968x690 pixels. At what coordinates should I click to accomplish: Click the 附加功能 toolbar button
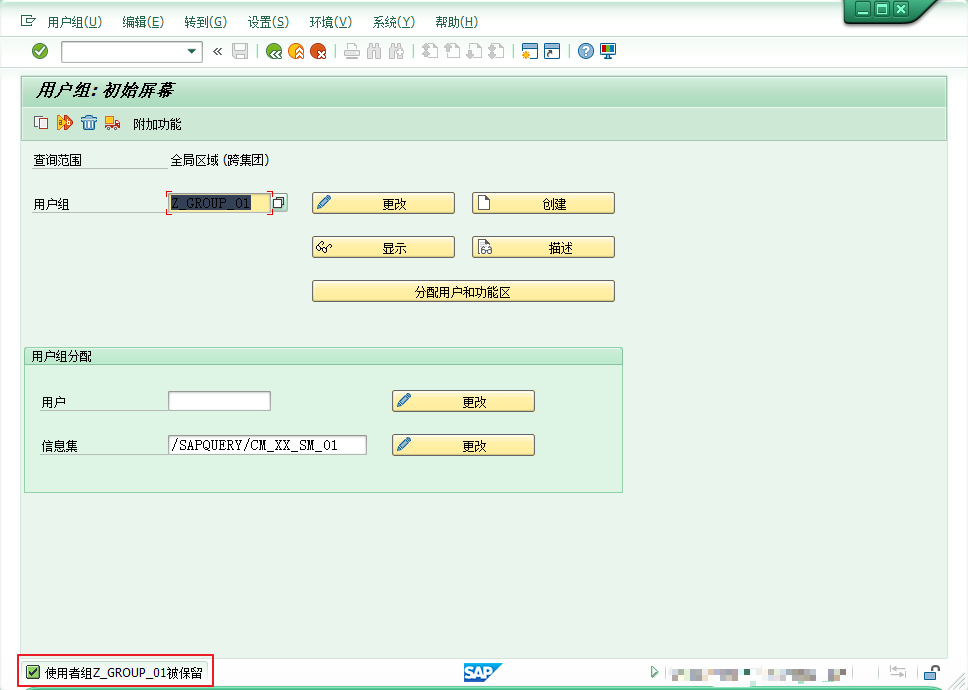coord(157,124)
